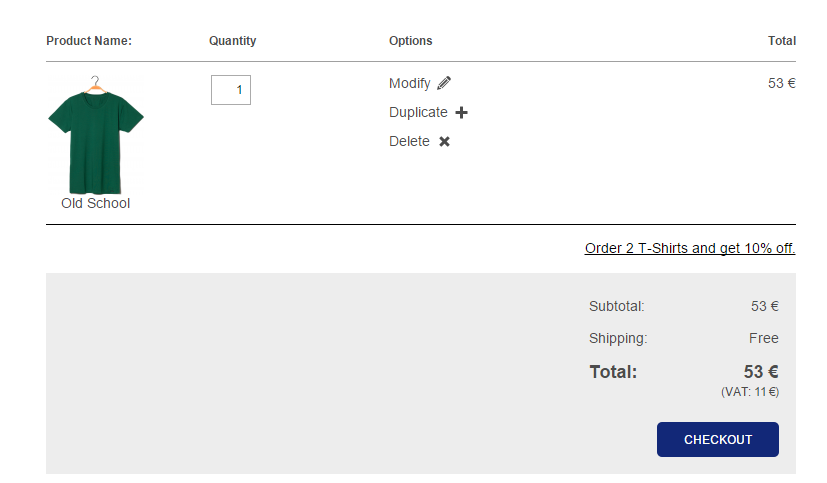The width and height of the screenshot is (827, 483).
Task: Click the green T-shirt product image
Action: 95,135
